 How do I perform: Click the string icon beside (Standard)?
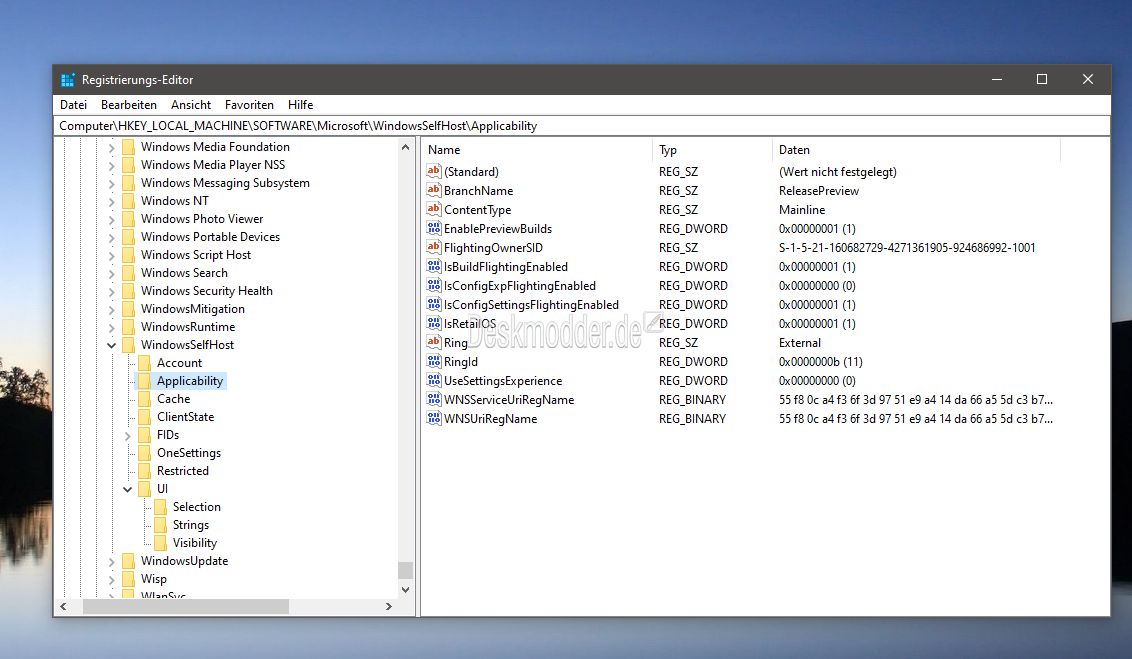pos(433,171)
